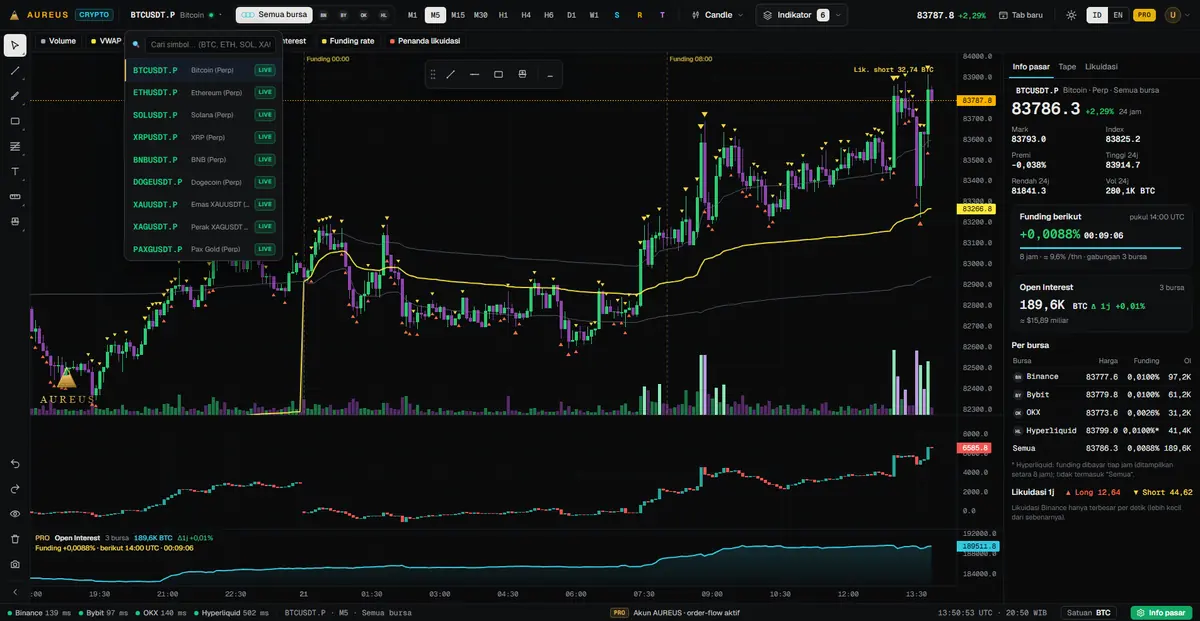Select the rectangle shape tool in left sidebar
Screen dimensions: 1200x621
(x=15, y=121)
